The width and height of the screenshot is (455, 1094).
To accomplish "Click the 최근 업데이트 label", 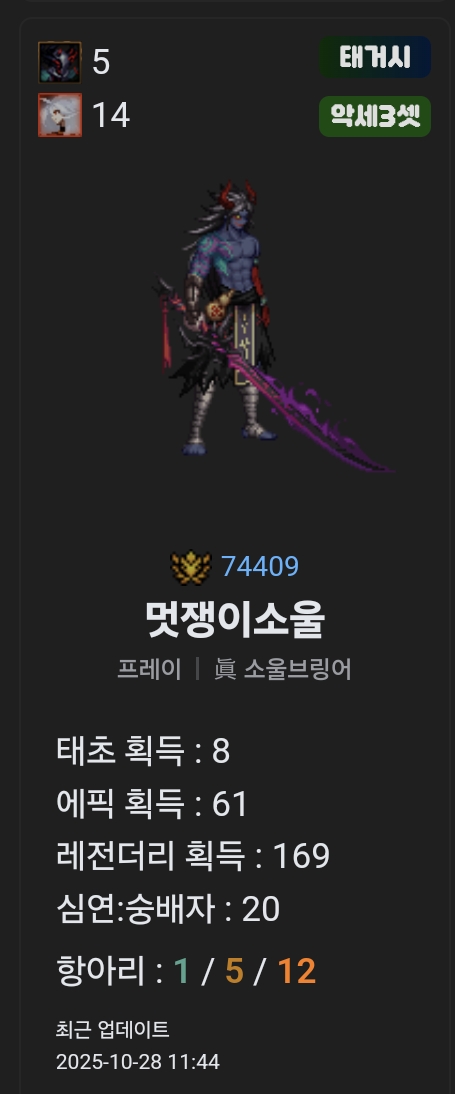I will [112, 1029].
